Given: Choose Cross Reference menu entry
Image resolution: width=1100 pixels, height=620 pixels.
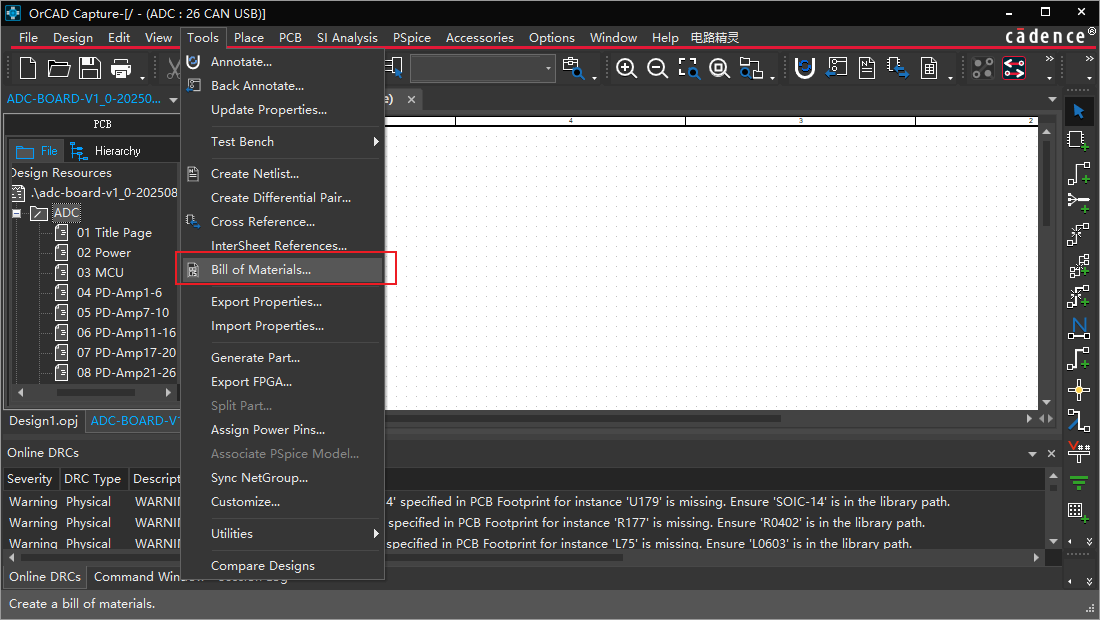Looking at the screenshot, I should coord(263,222).
